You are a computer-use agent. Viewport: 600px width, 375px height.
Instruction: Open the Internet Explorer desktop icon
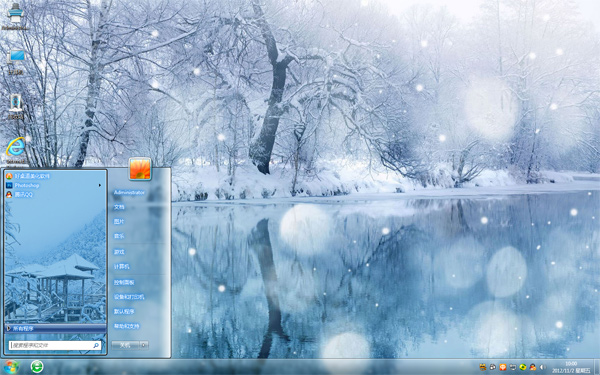click(15, 147)
